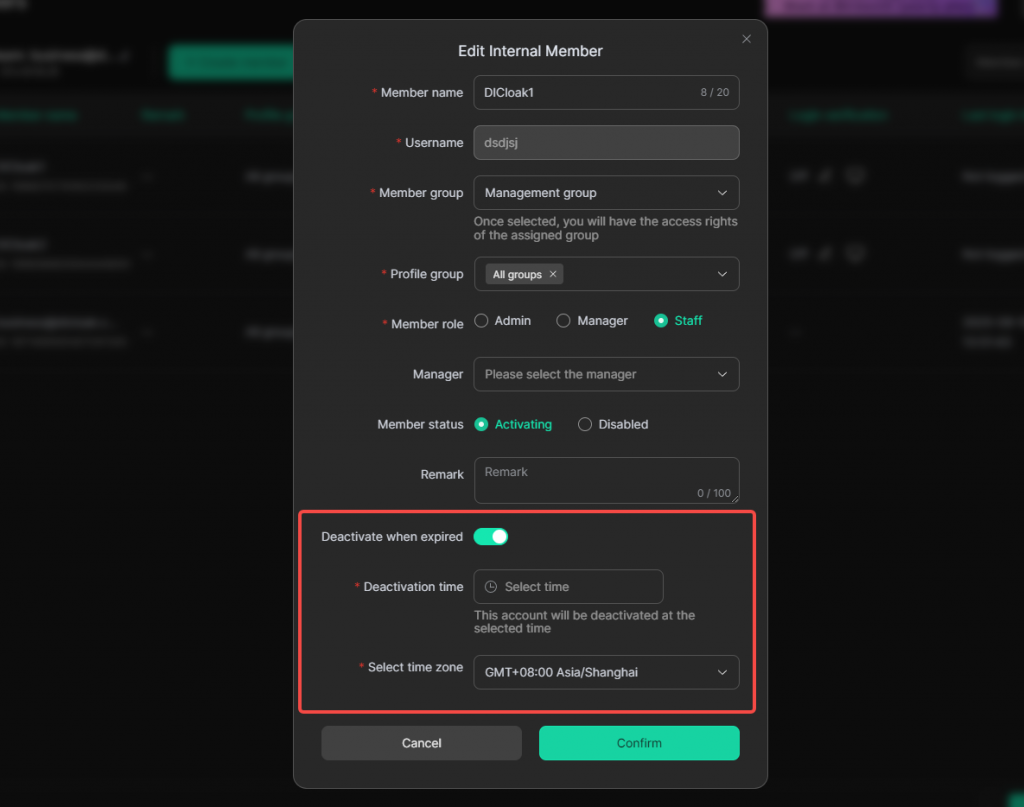Select the Activating member status
1024x807 pixels.
pos(482,424)
